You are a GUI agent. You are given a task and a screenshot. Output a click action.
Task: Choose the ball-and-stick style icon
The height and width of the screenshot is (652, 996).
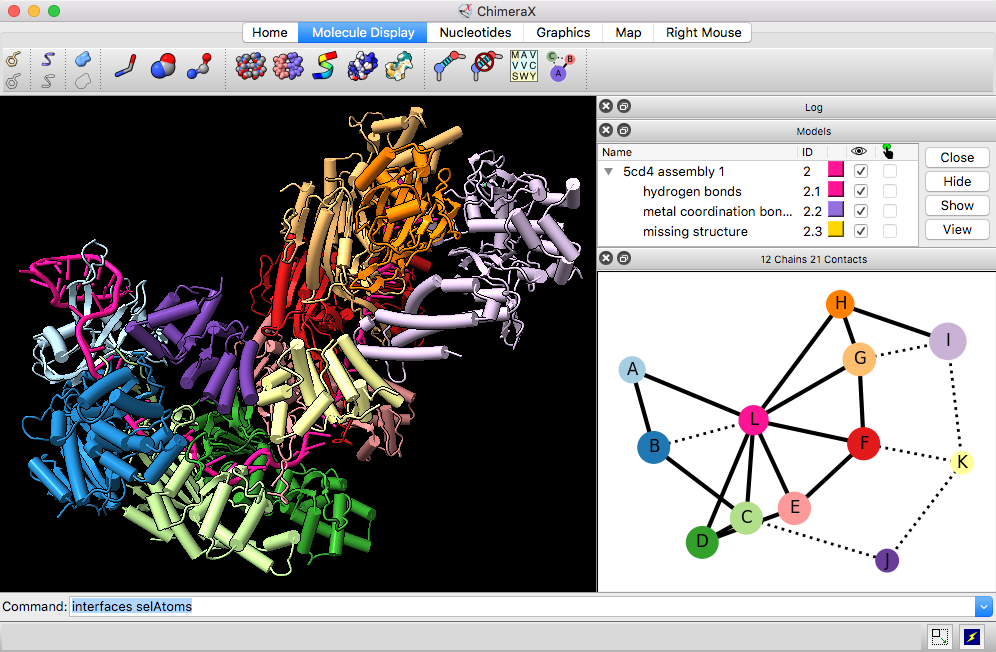point(198,67)
